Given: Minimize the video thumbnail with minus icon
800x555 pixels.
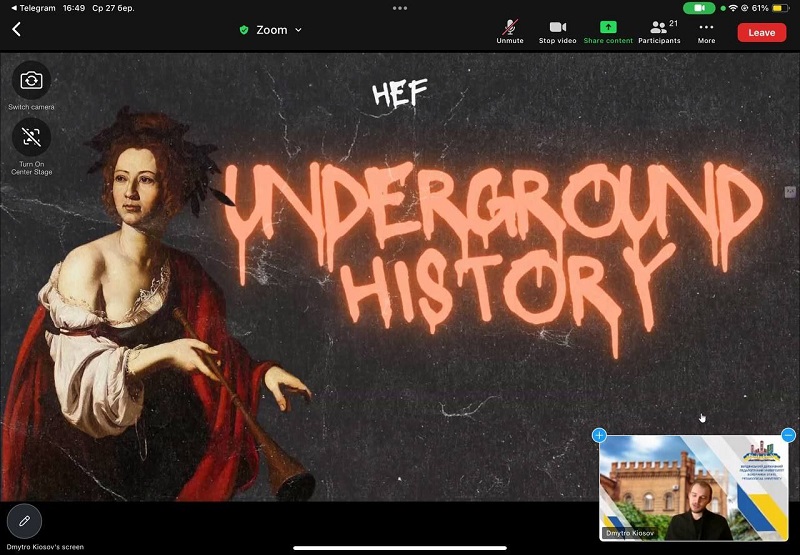Looking at the screenshot, I should [x=788, y=435].
